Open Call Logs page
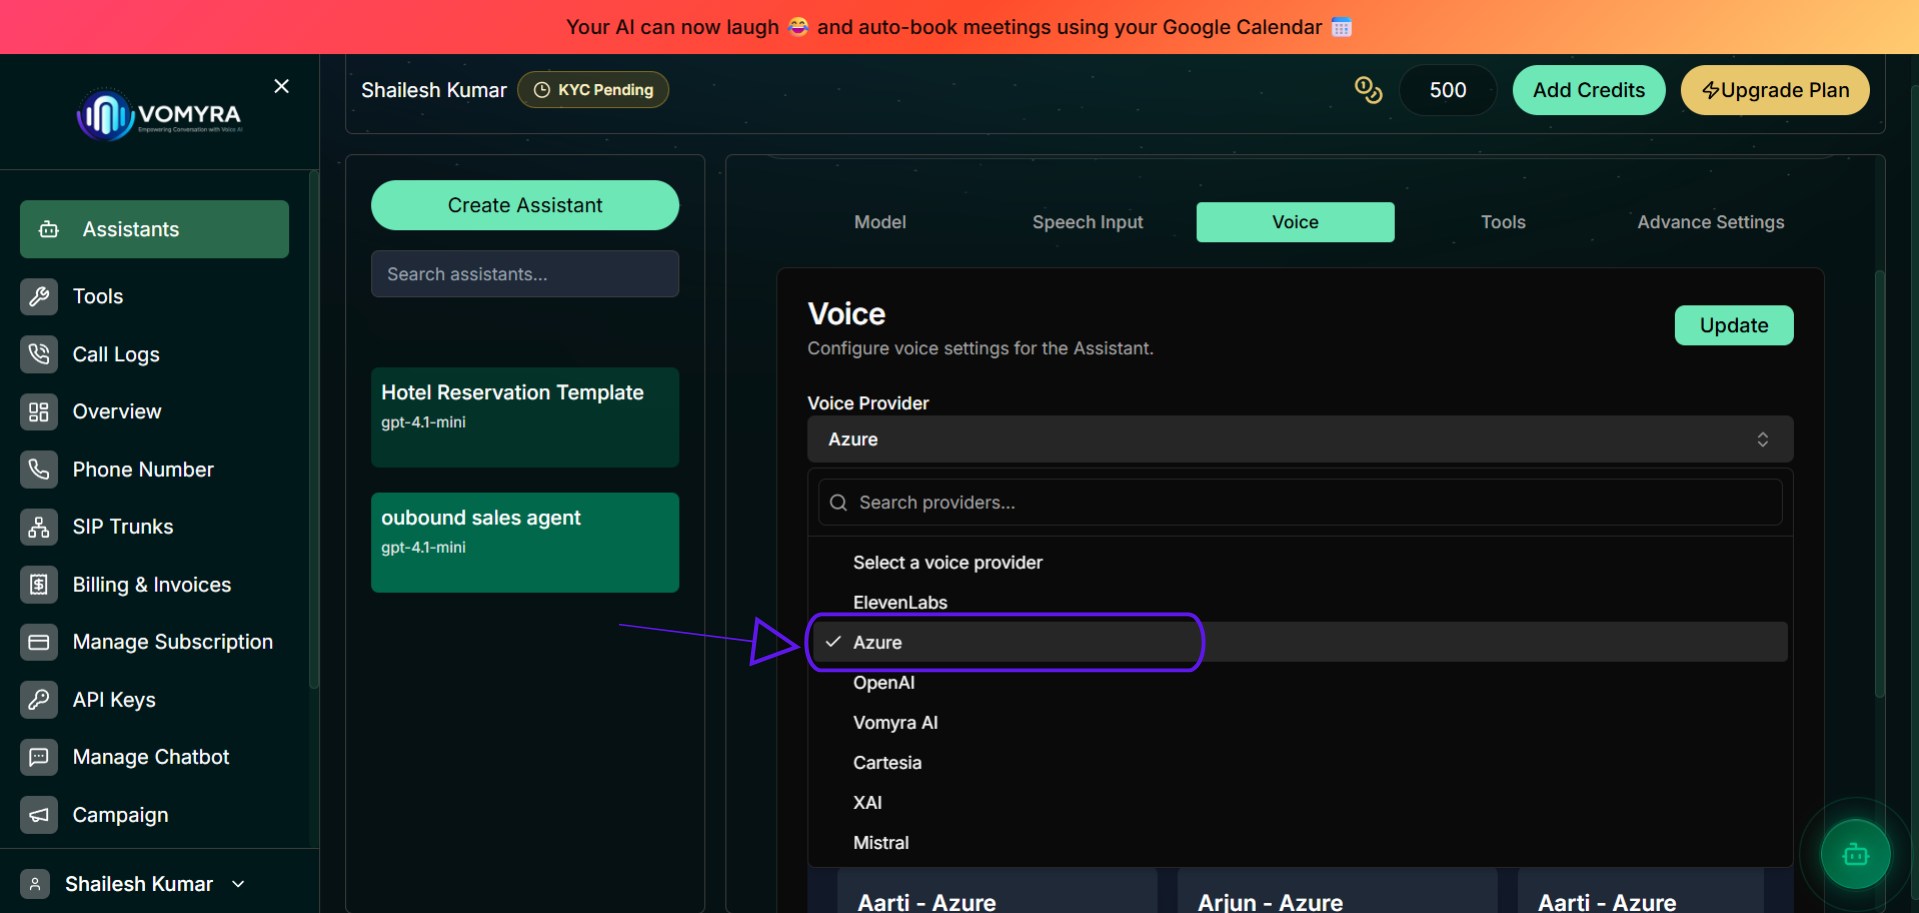The image size is (1919, 913). click(x=116, y=354)
